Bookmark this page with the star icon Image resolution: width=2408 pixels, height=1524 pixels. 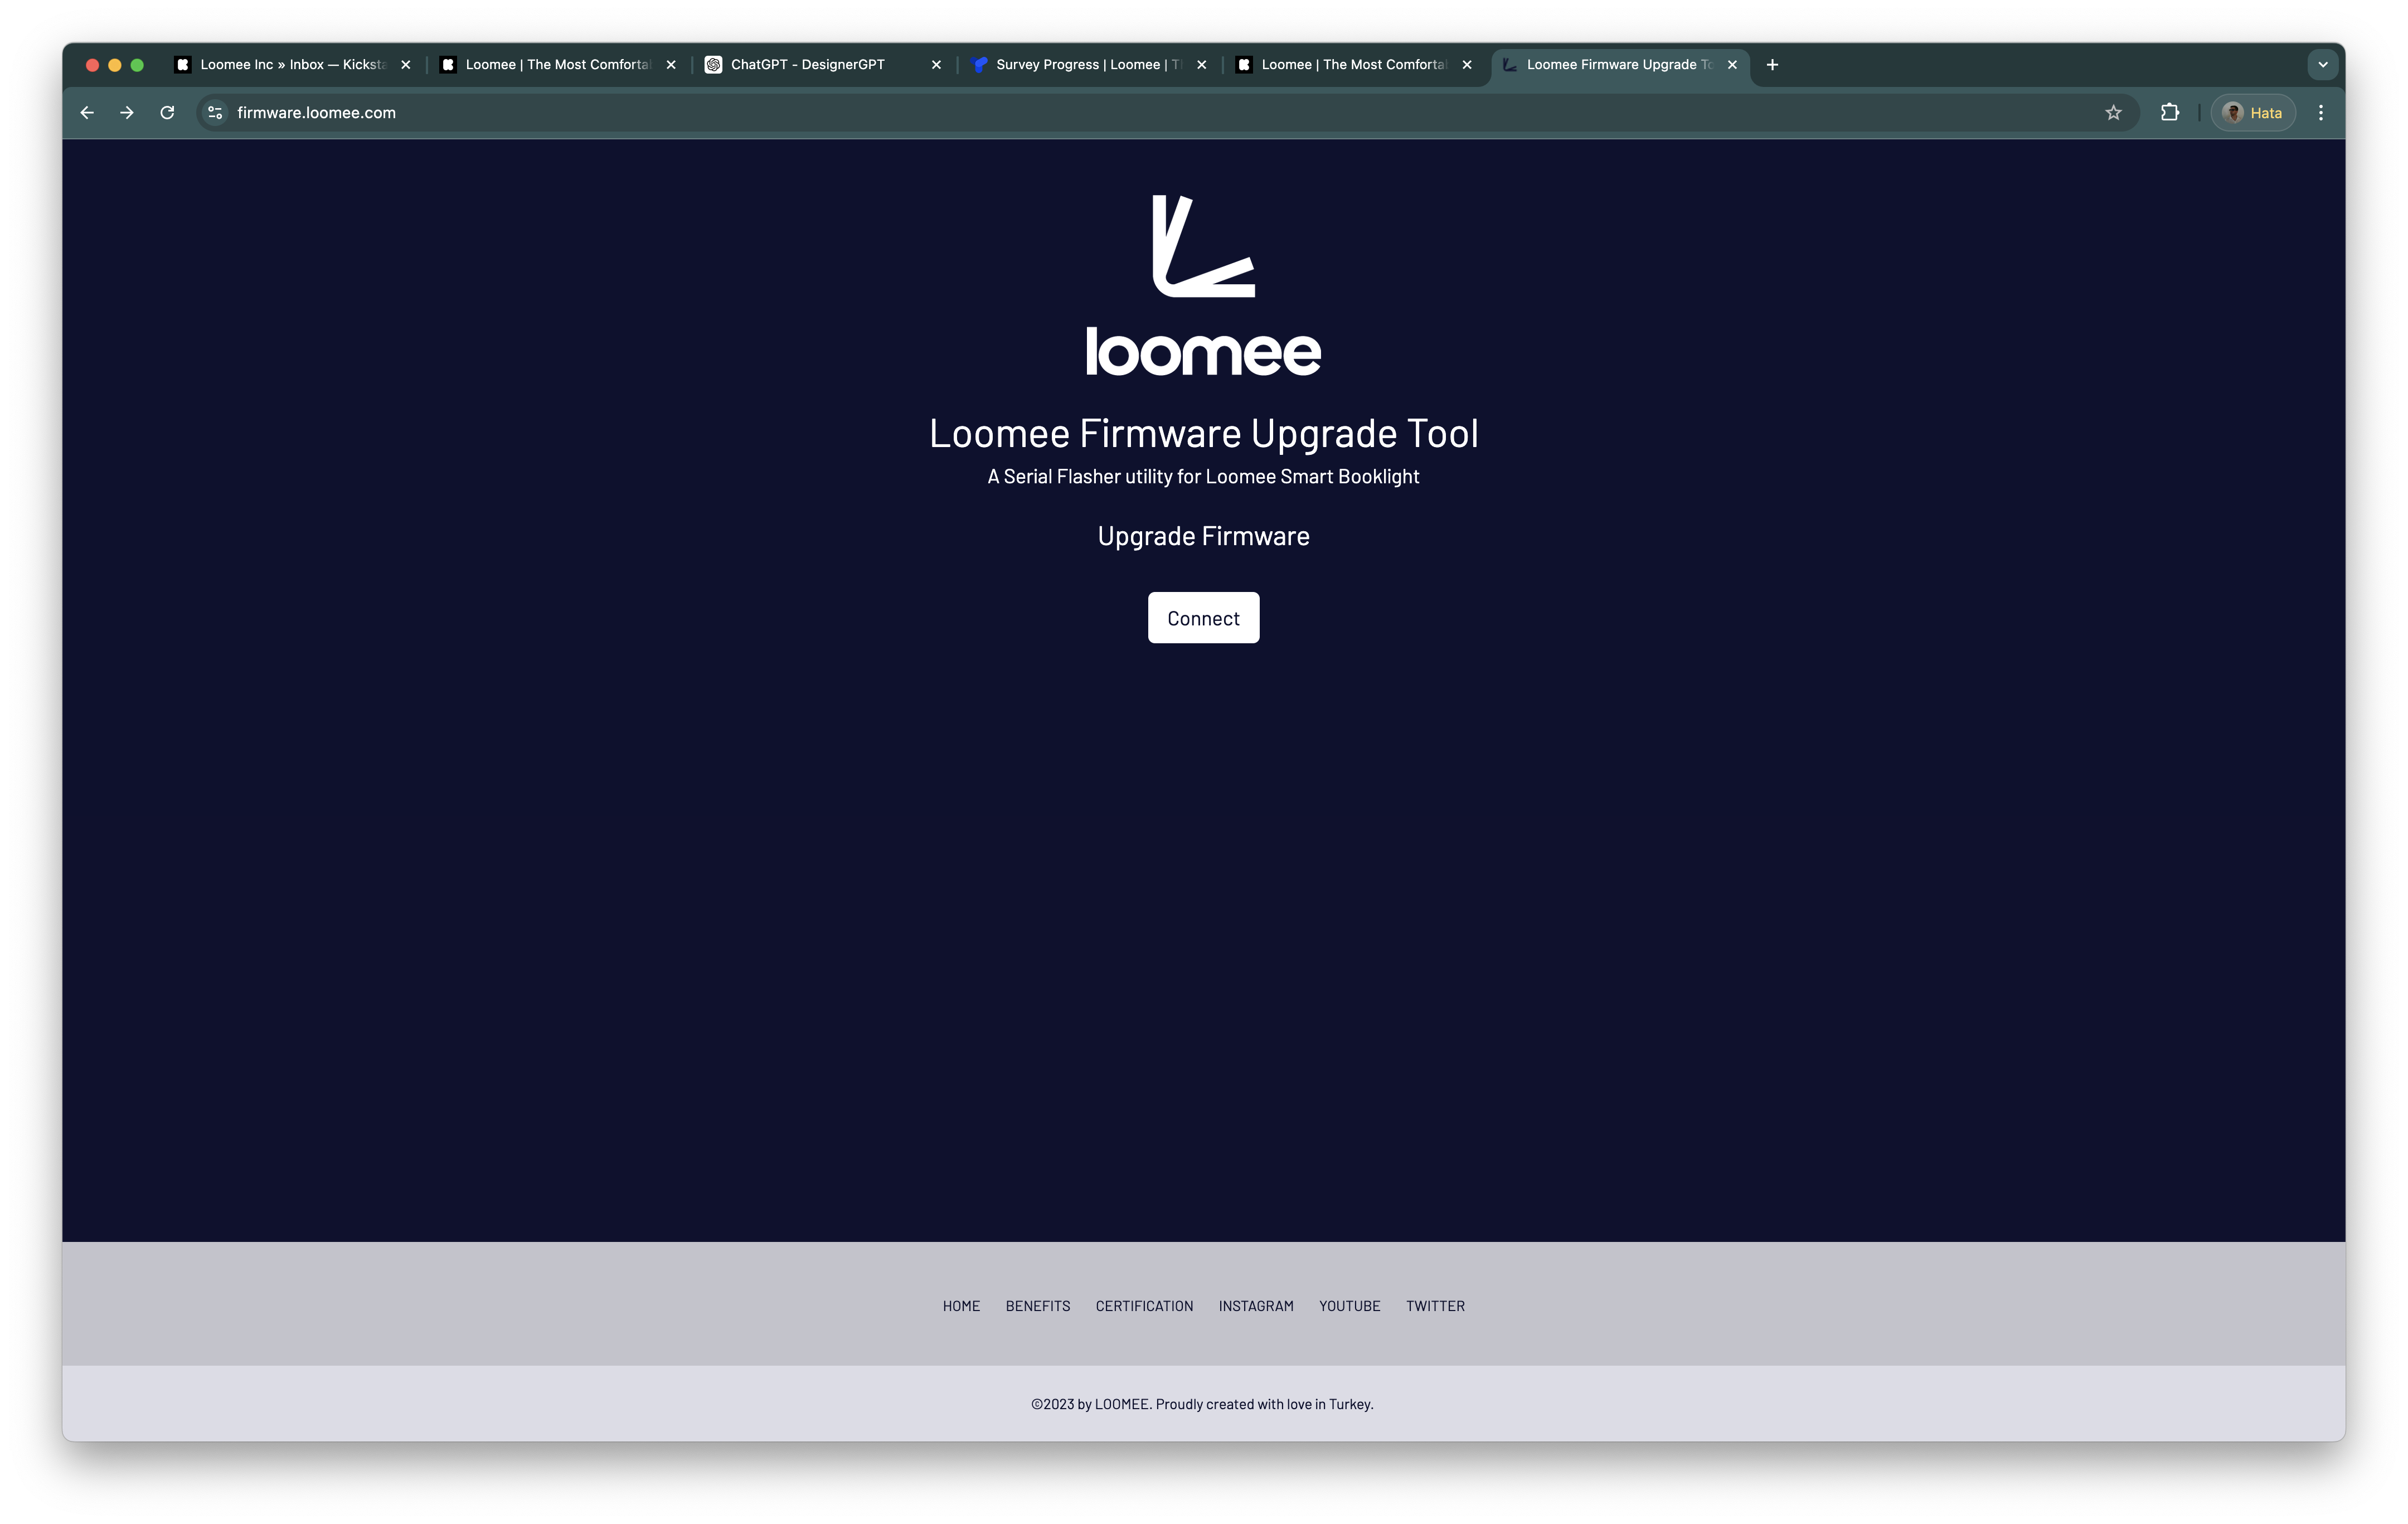coord(2113,113)
